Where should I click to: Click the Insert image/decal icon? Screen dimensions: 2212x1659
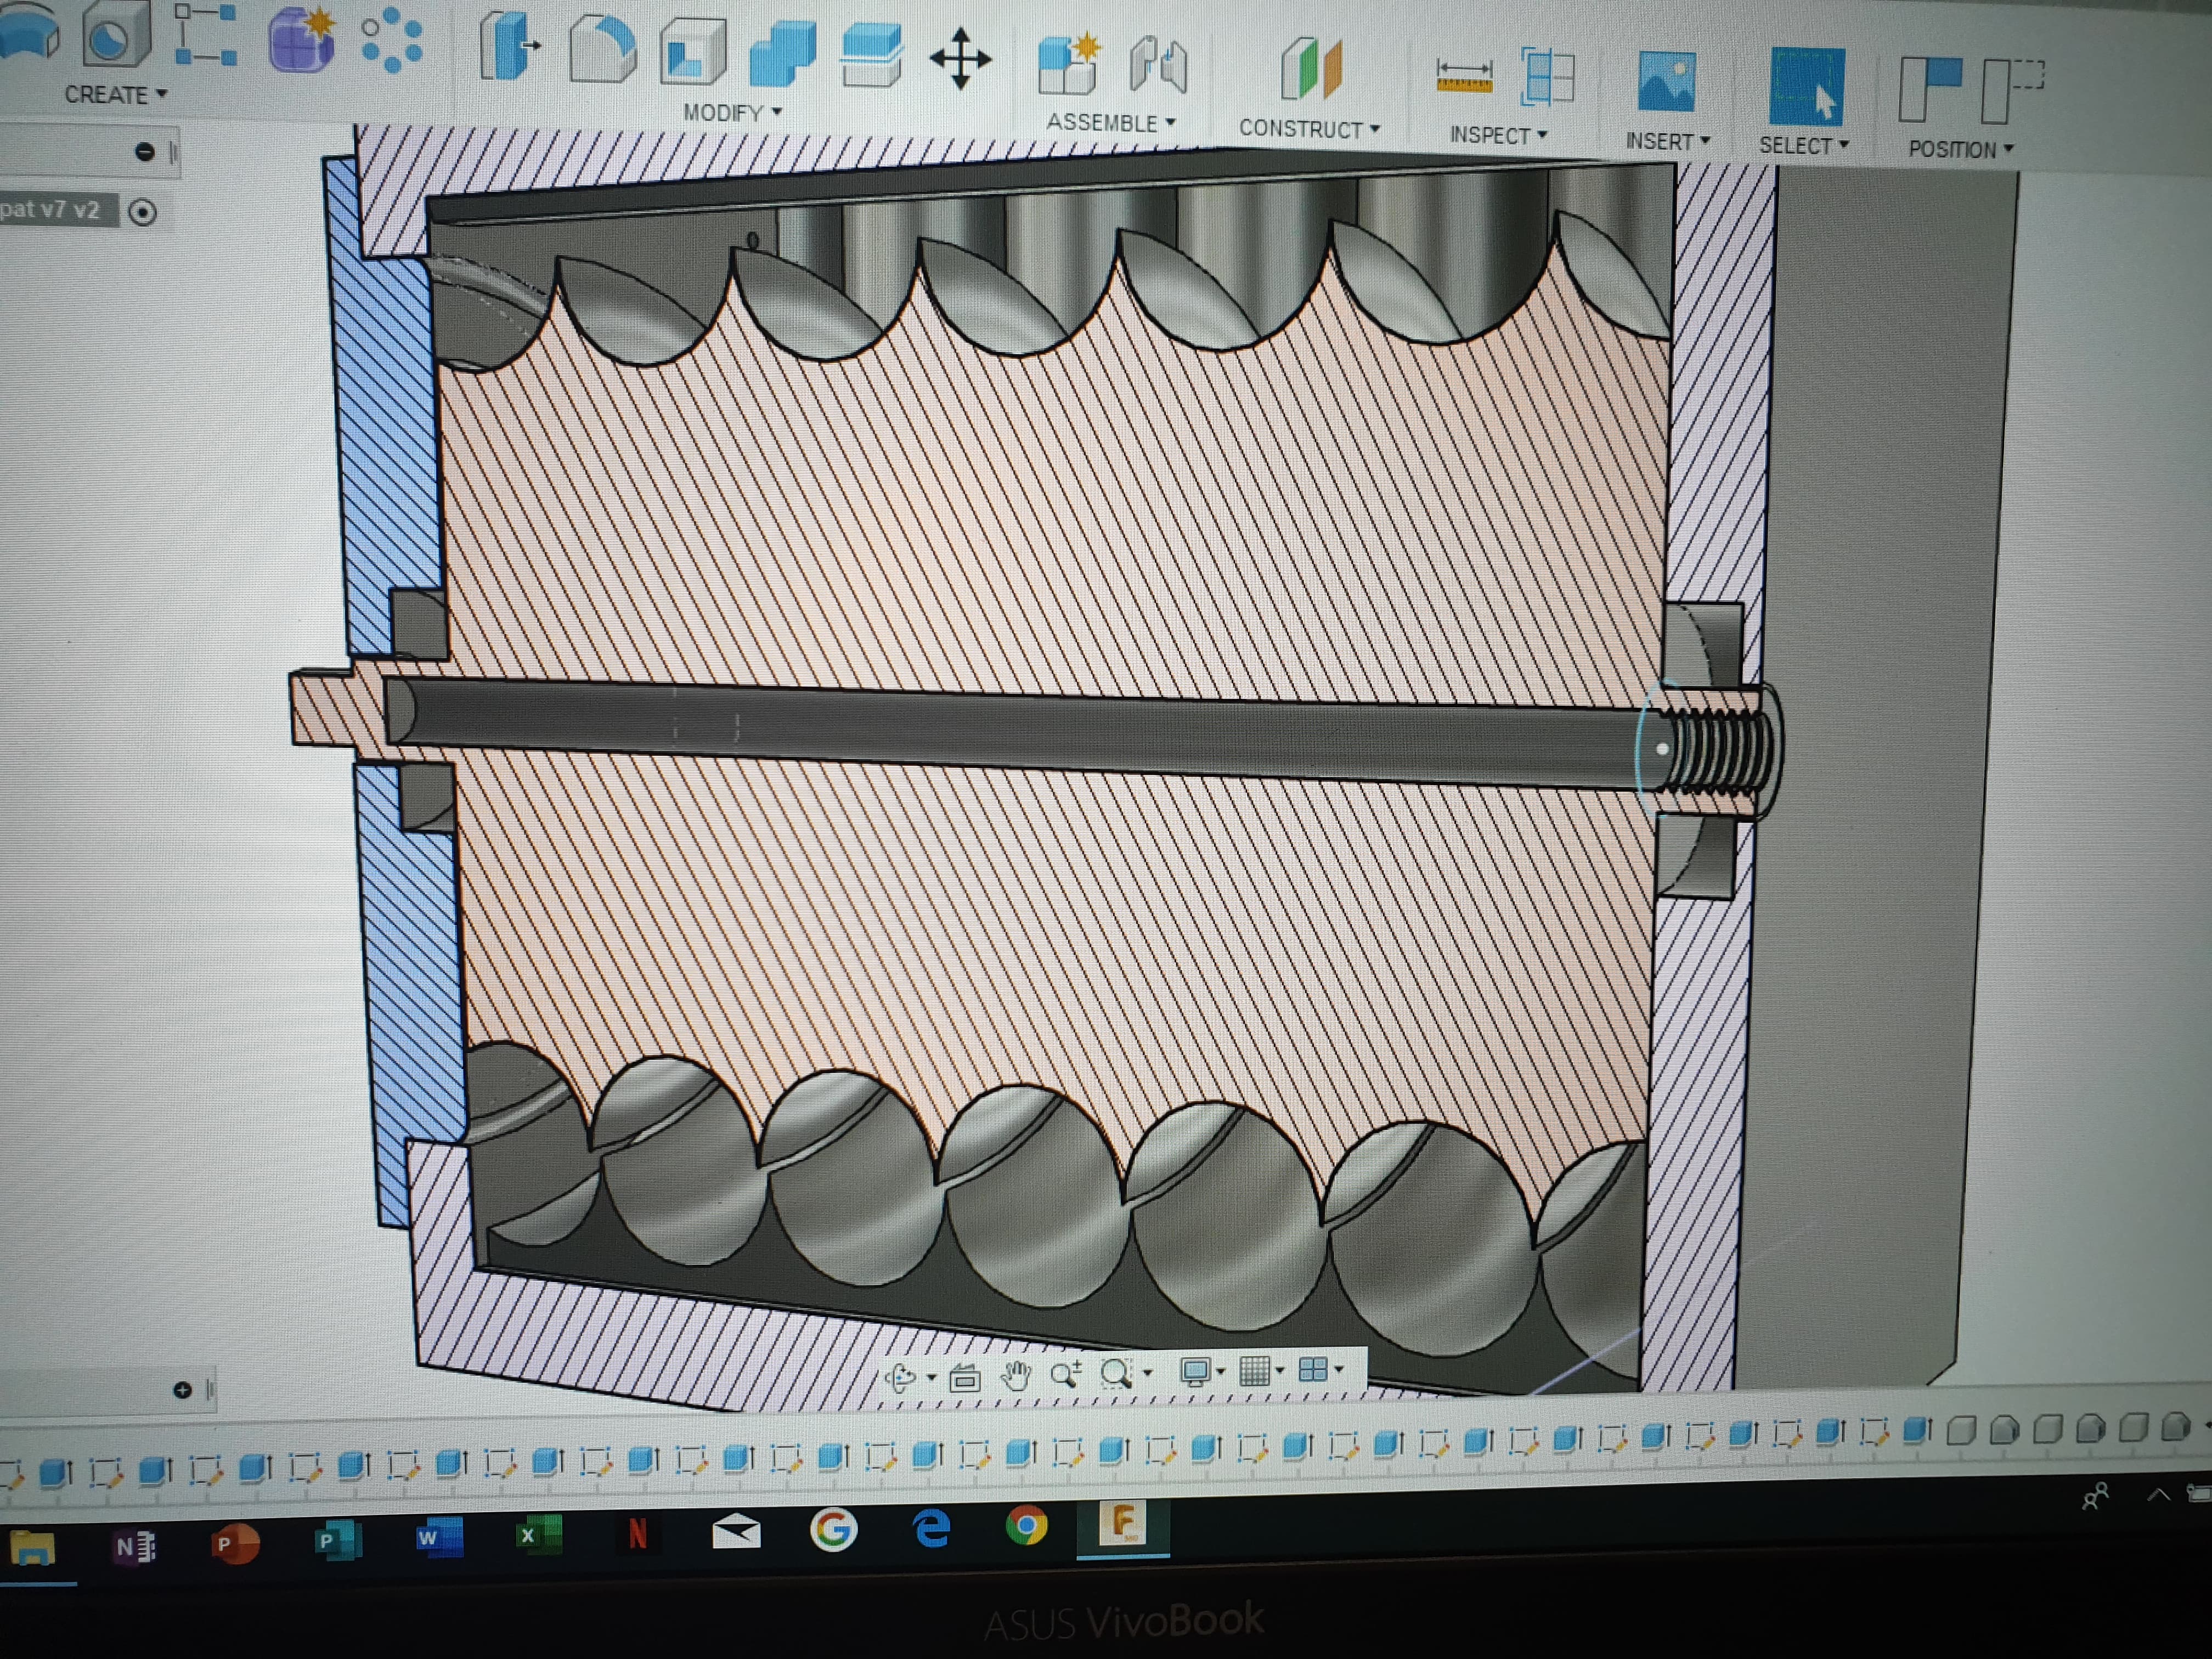point(1666,81)
